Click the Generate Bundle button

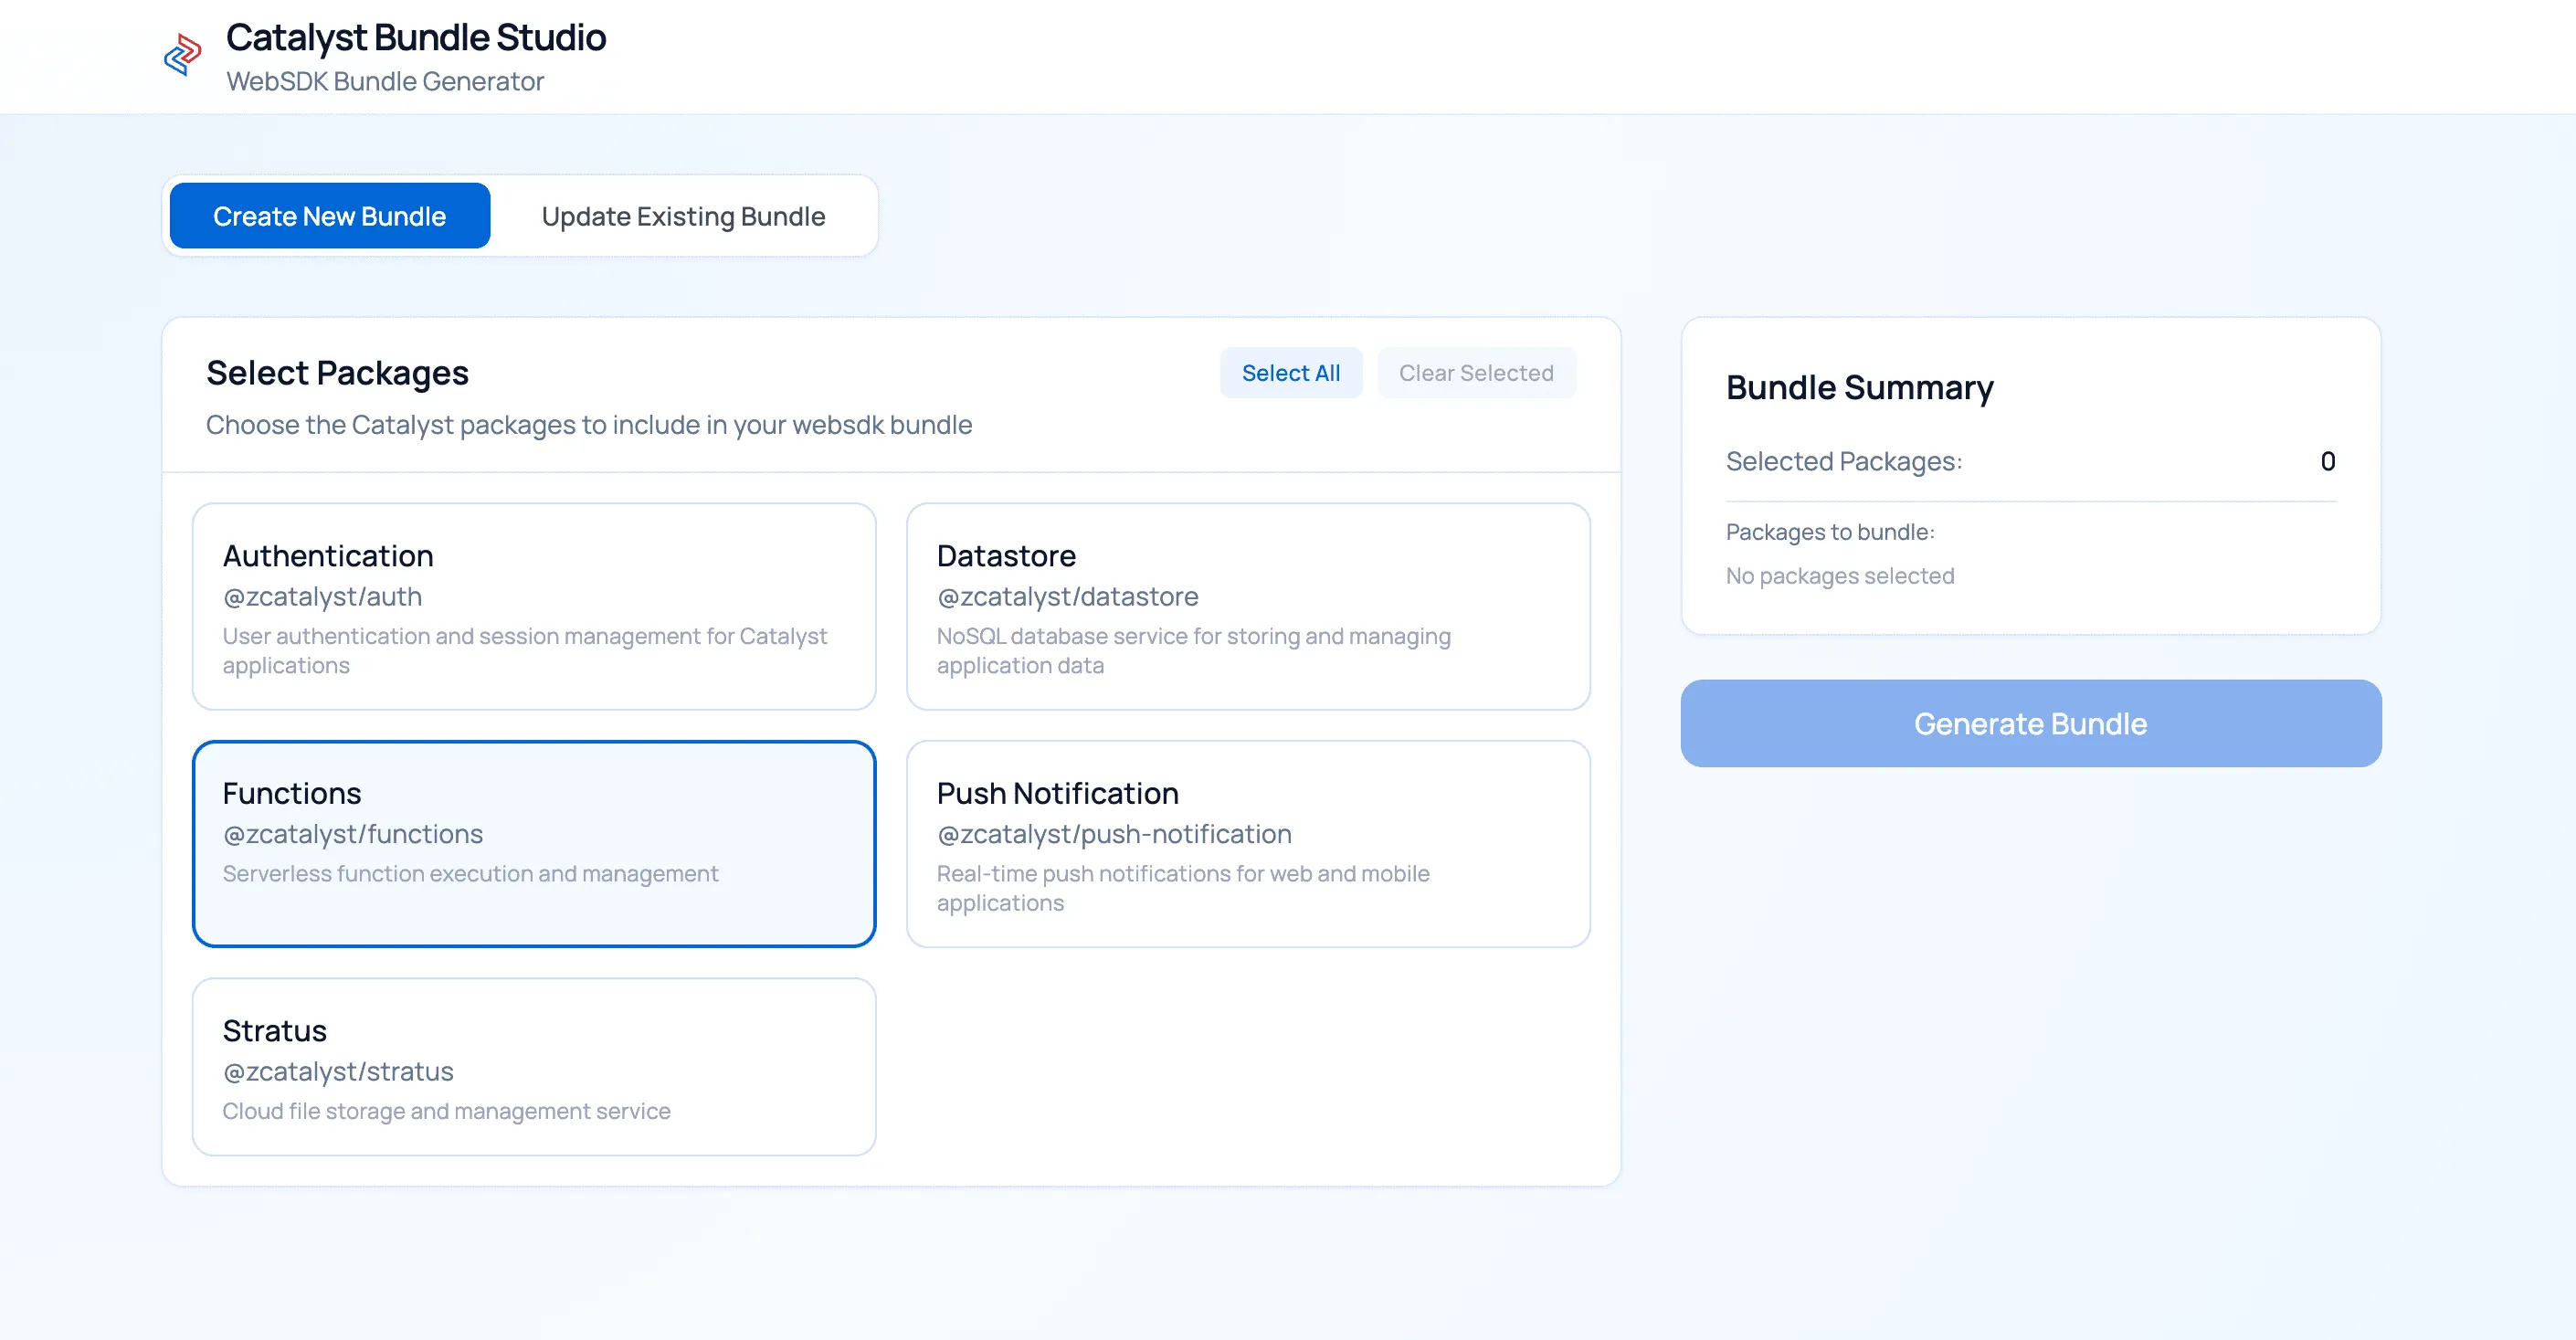click(x=2031, y=724)
